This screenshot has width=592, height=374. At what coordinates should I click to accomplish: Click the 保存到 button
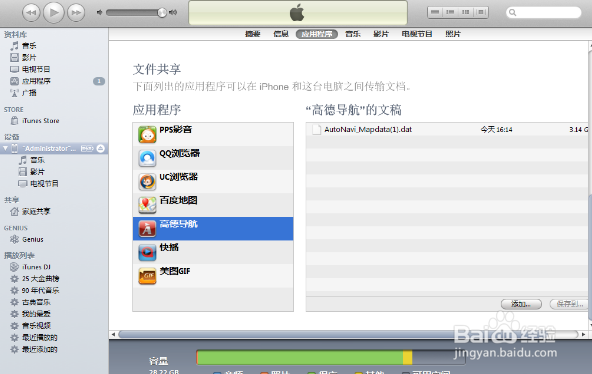[569, 304]
